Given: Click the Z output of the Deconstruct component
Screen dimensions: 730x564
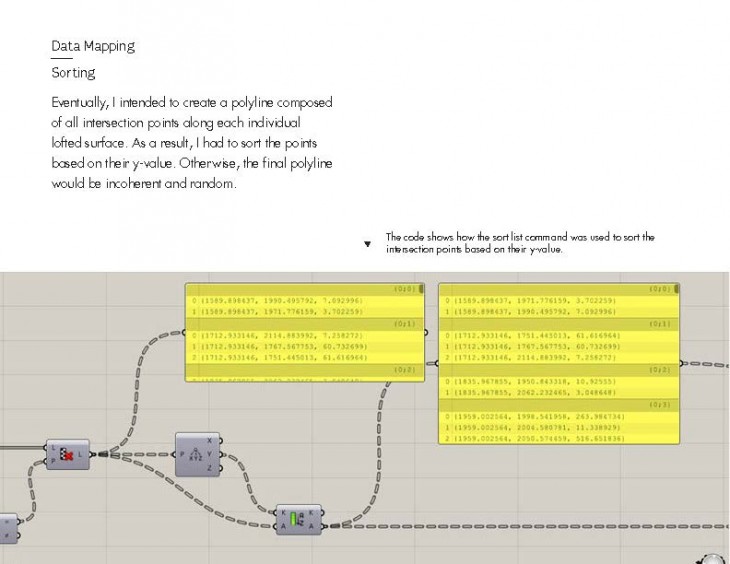Looking at the screenshot, I should (209, 468).
